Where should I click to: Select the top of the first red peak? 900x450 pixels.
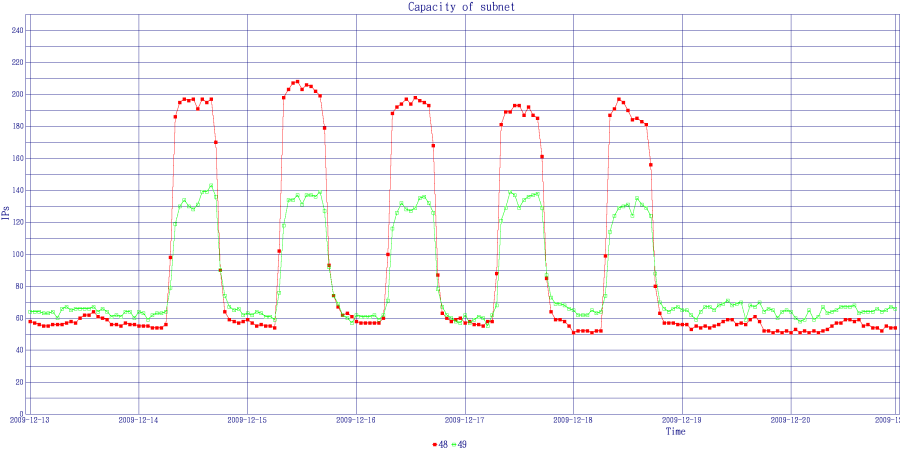click(191, 99)
